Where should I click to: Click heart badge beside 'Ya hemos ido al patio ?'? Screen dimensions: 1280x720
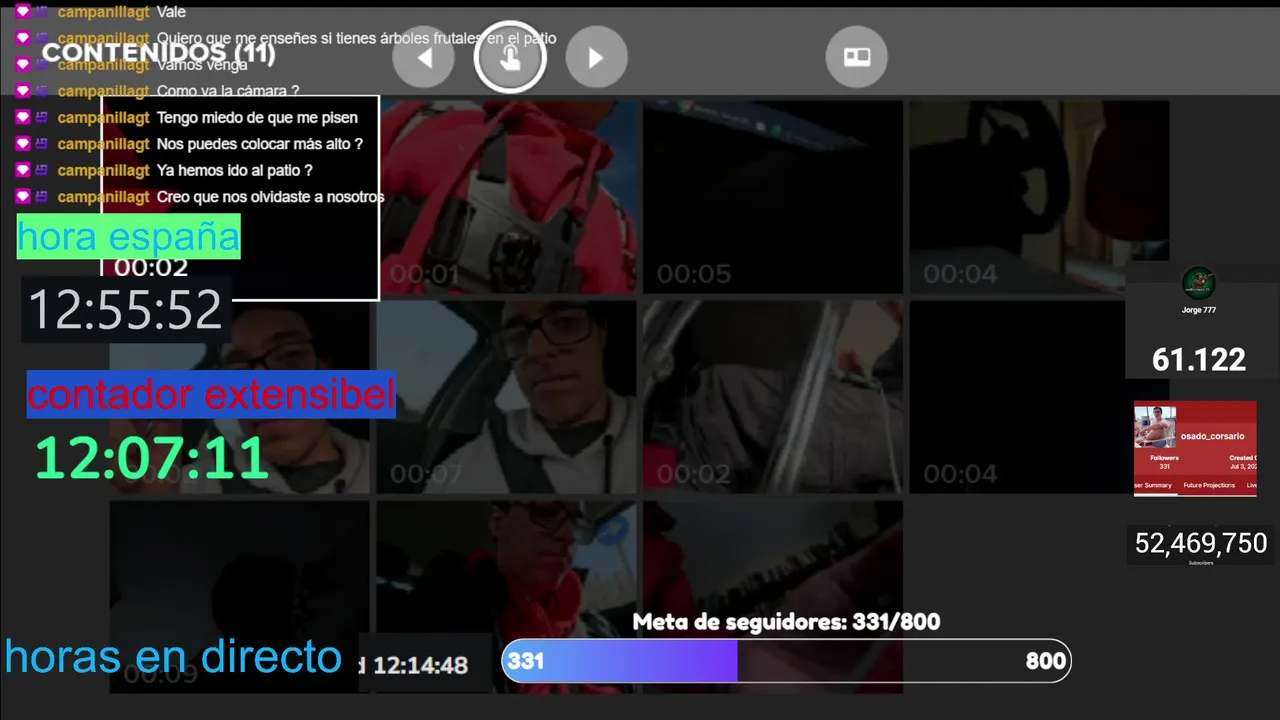click(23, 170)
